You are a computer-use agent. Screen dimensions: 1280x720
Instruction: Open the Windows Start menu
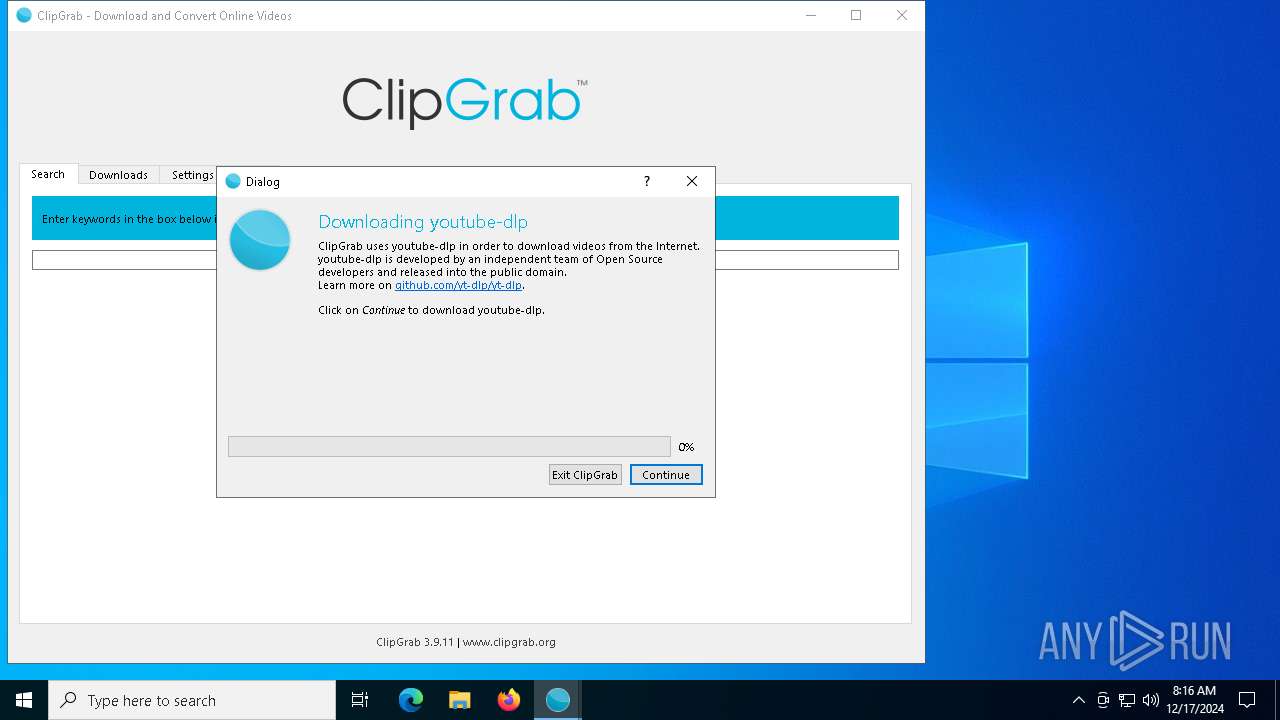pyautogui.click(x=24, y=700)
